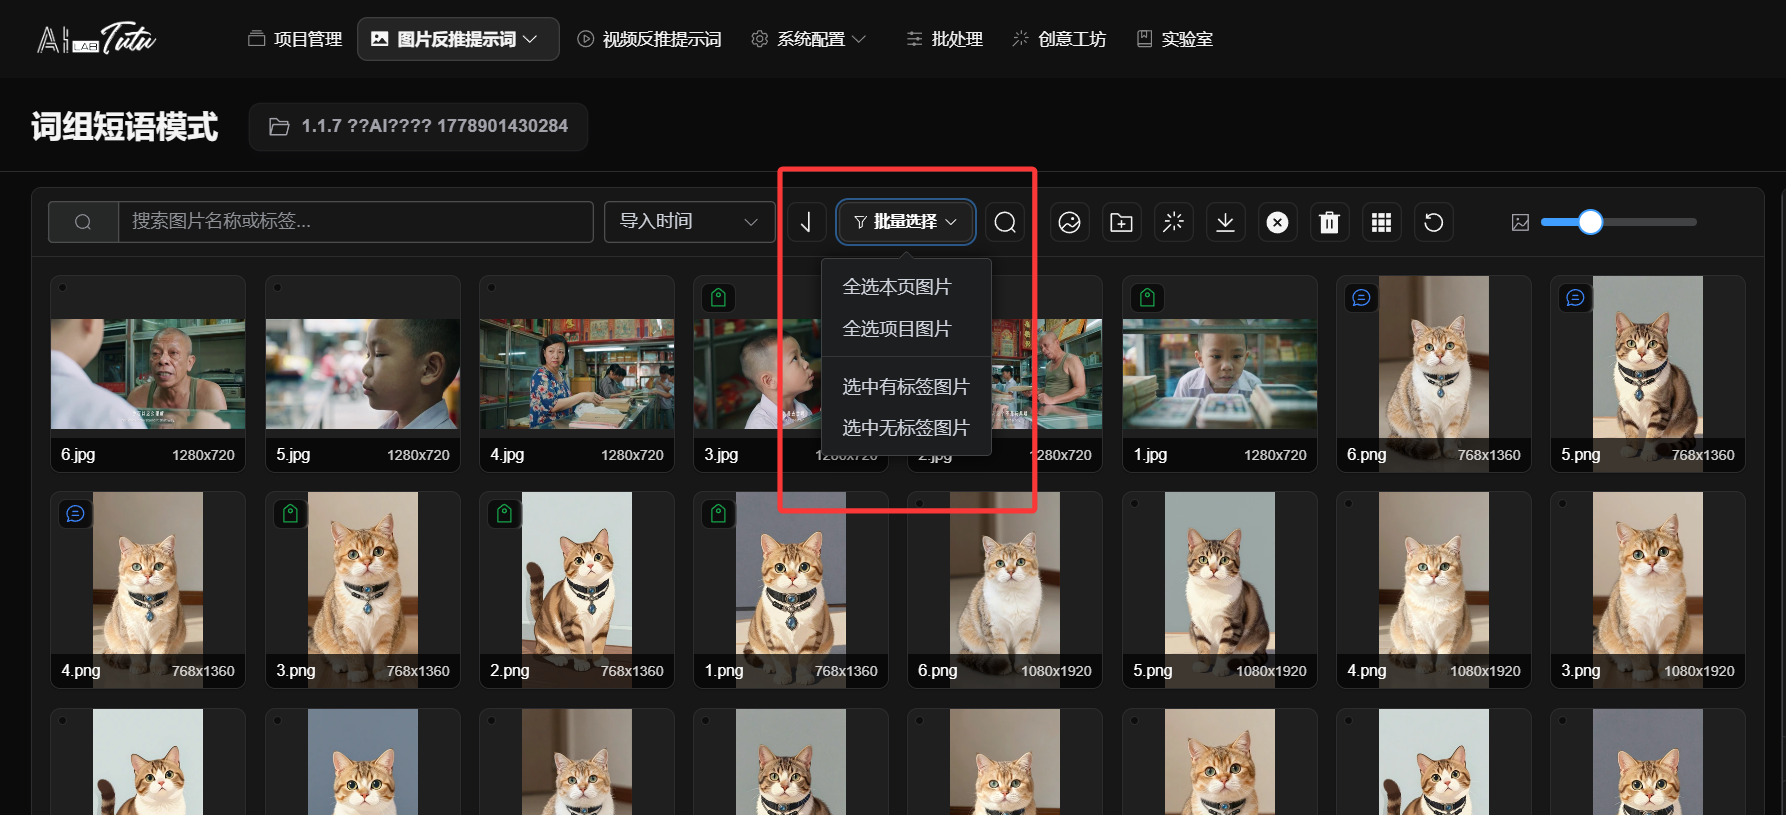Choose 全选项目图片 from the menu
1786x815 pixels.
click(x=897, y=329)
